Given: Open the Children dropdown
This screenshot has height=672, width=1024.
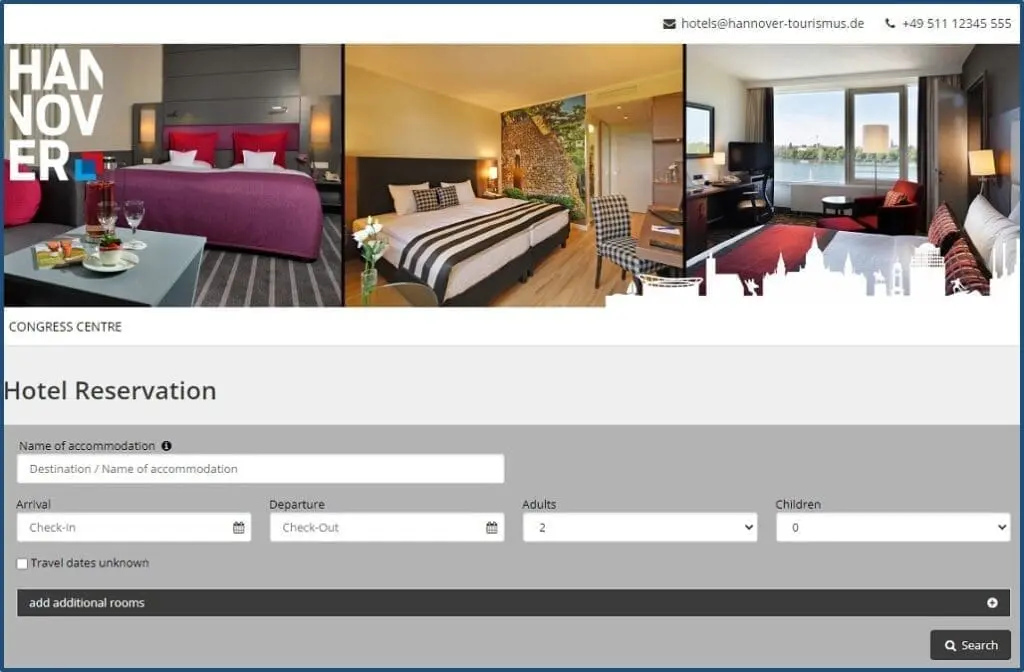Looking at the screenshot, I should click(892, 528).
